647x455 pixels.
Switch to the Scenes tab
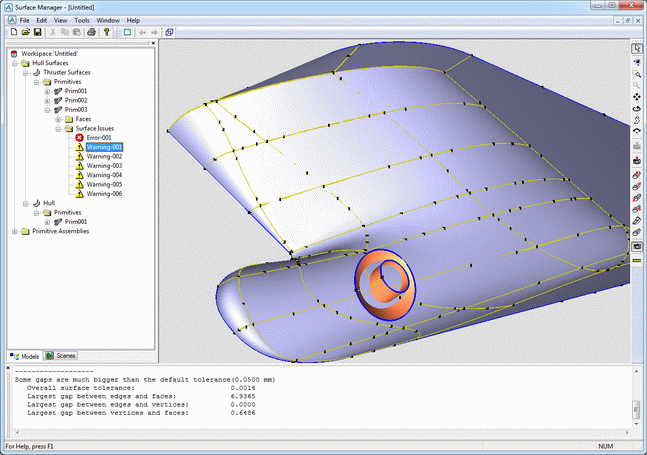point(60,355)
